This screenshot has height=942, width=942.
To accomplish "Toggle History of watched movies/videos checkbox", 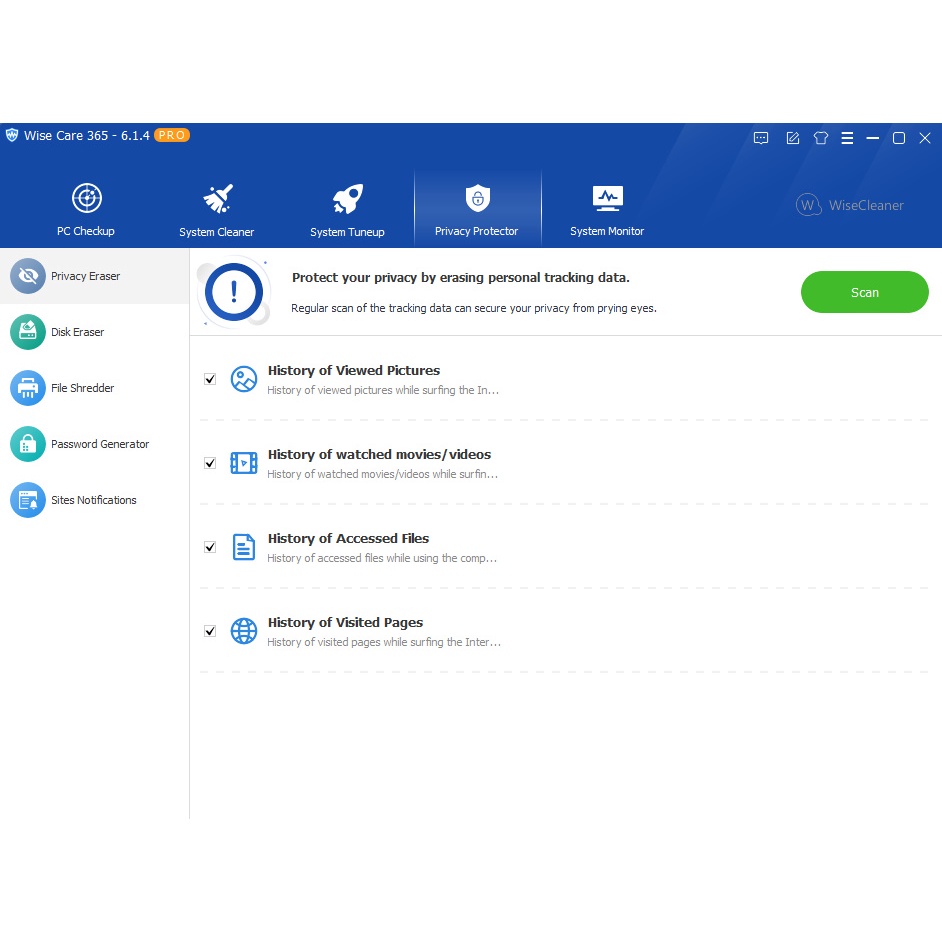I will (210, 463).
